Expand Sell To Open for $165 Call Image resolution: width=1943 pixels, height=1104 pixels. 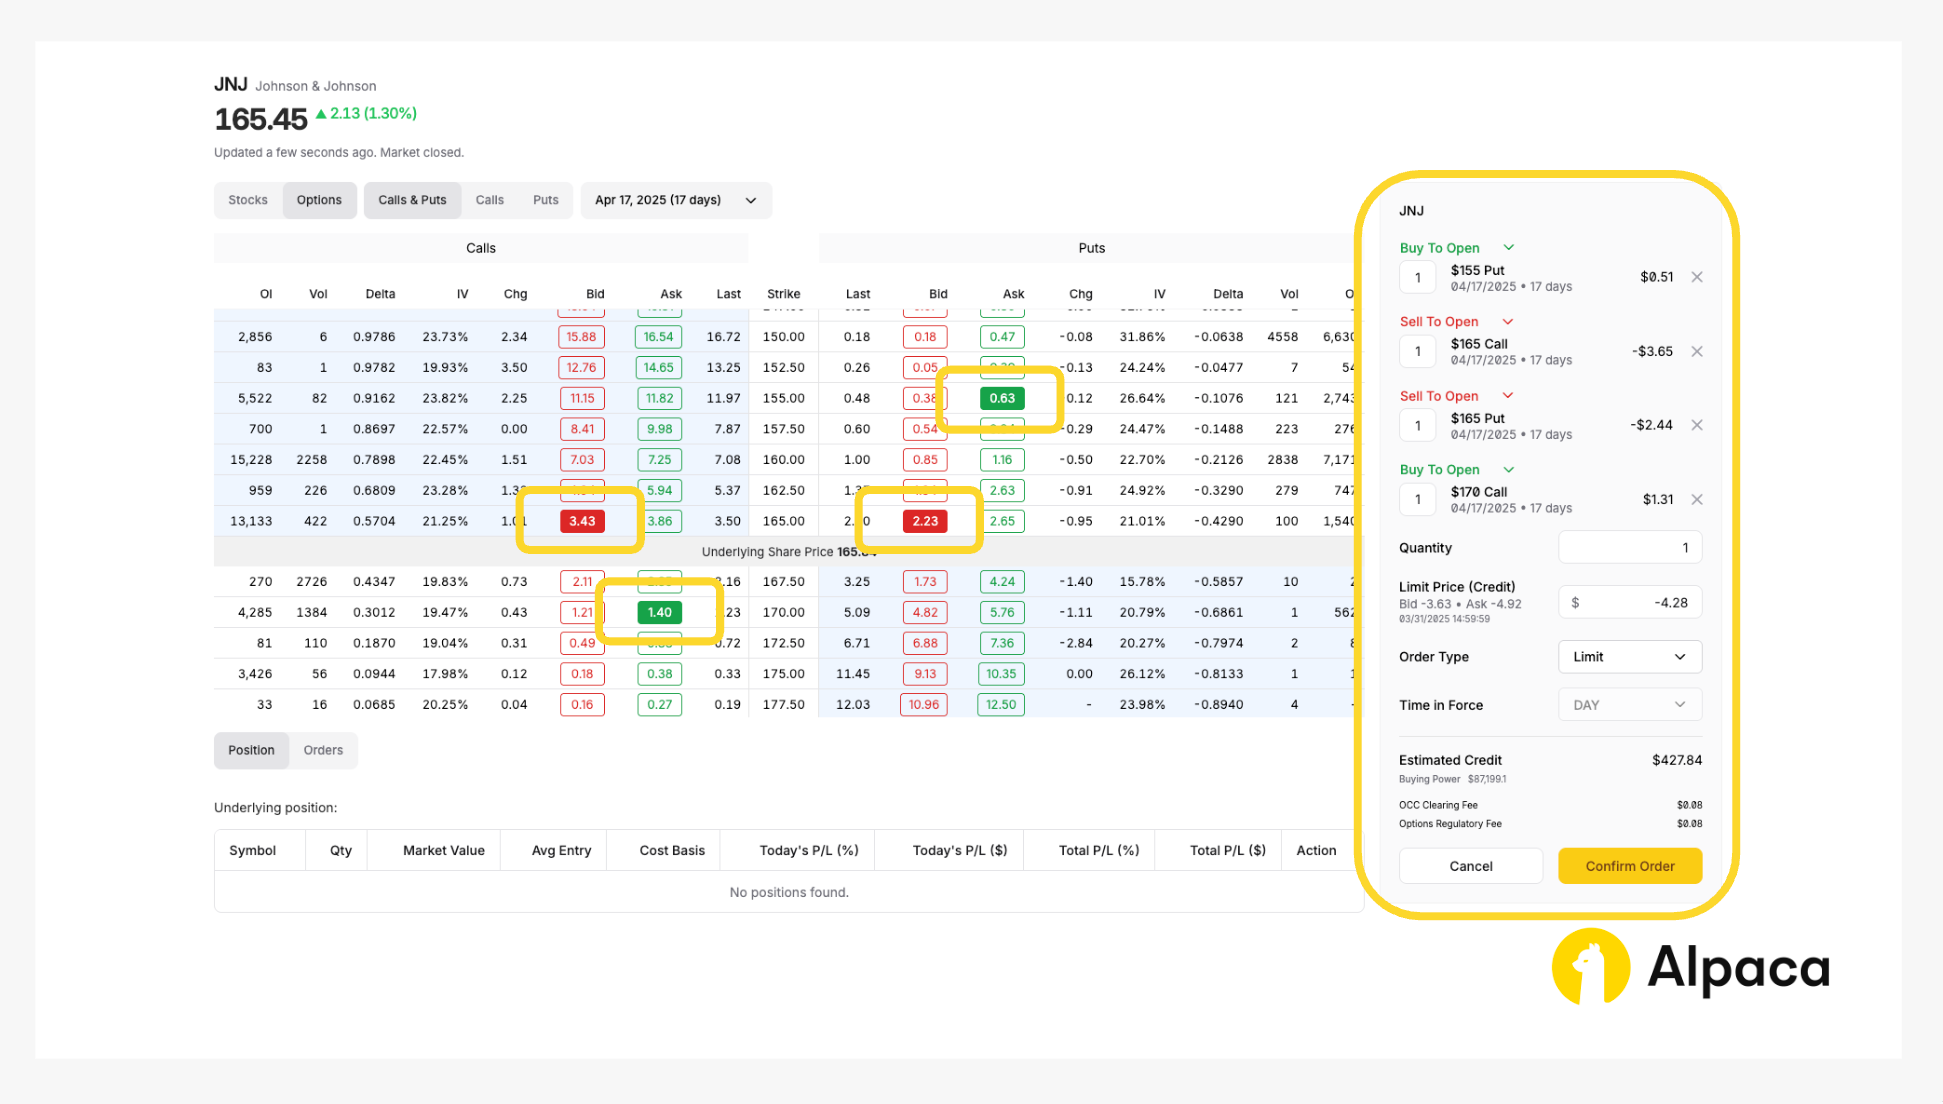(x=1508, y=322)
